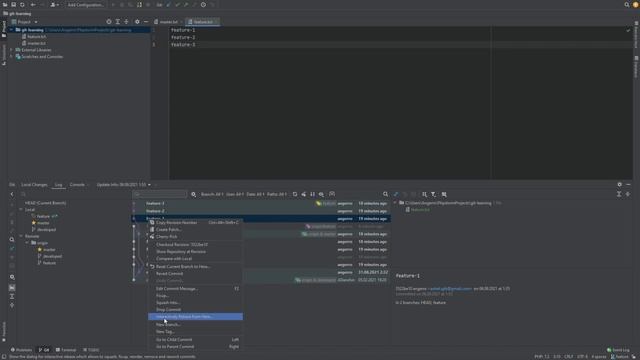Screen dimensions: 640x360
Task: Select Reset Current Branch to Here
Action: pyautogui.click(x=195, y=267)
